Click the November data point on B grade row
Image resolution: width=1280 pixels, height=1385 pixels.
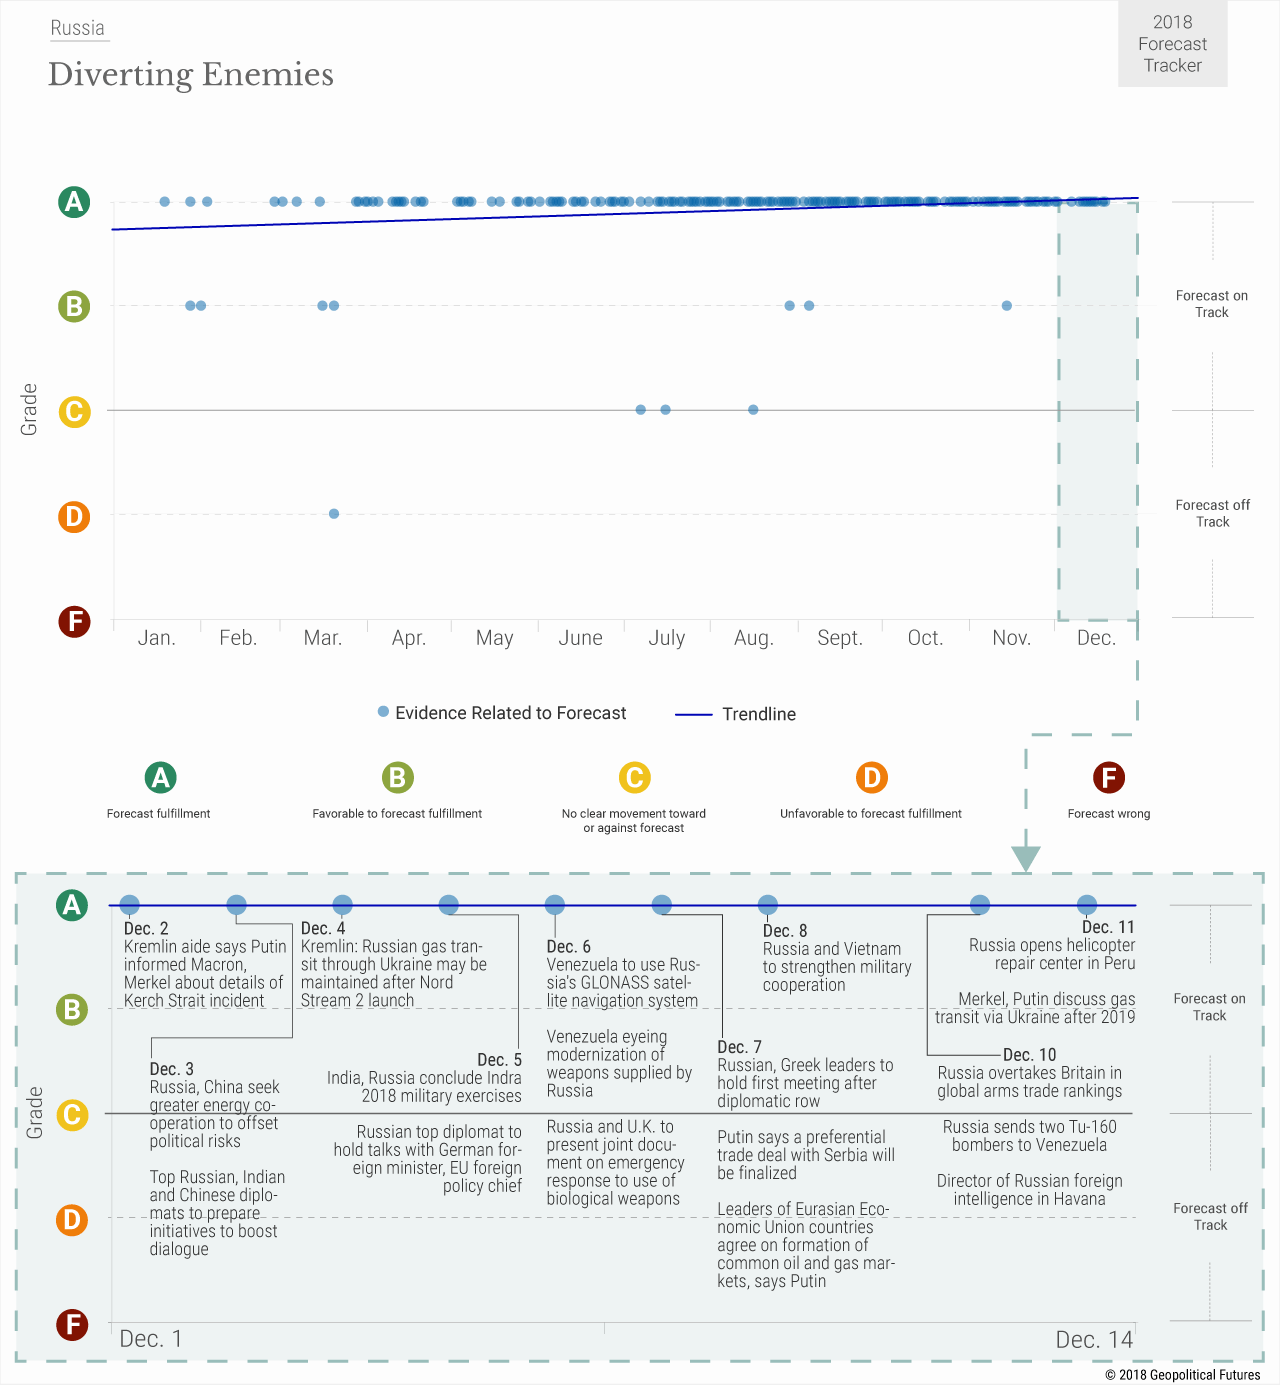1007,306
